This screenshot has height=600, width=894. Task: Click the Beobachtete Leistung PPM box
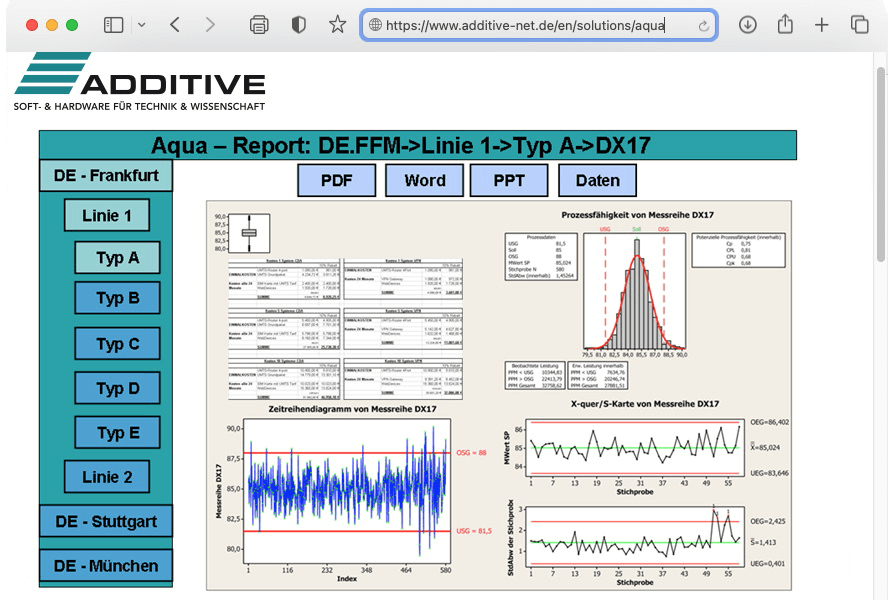tap(535, 375)
